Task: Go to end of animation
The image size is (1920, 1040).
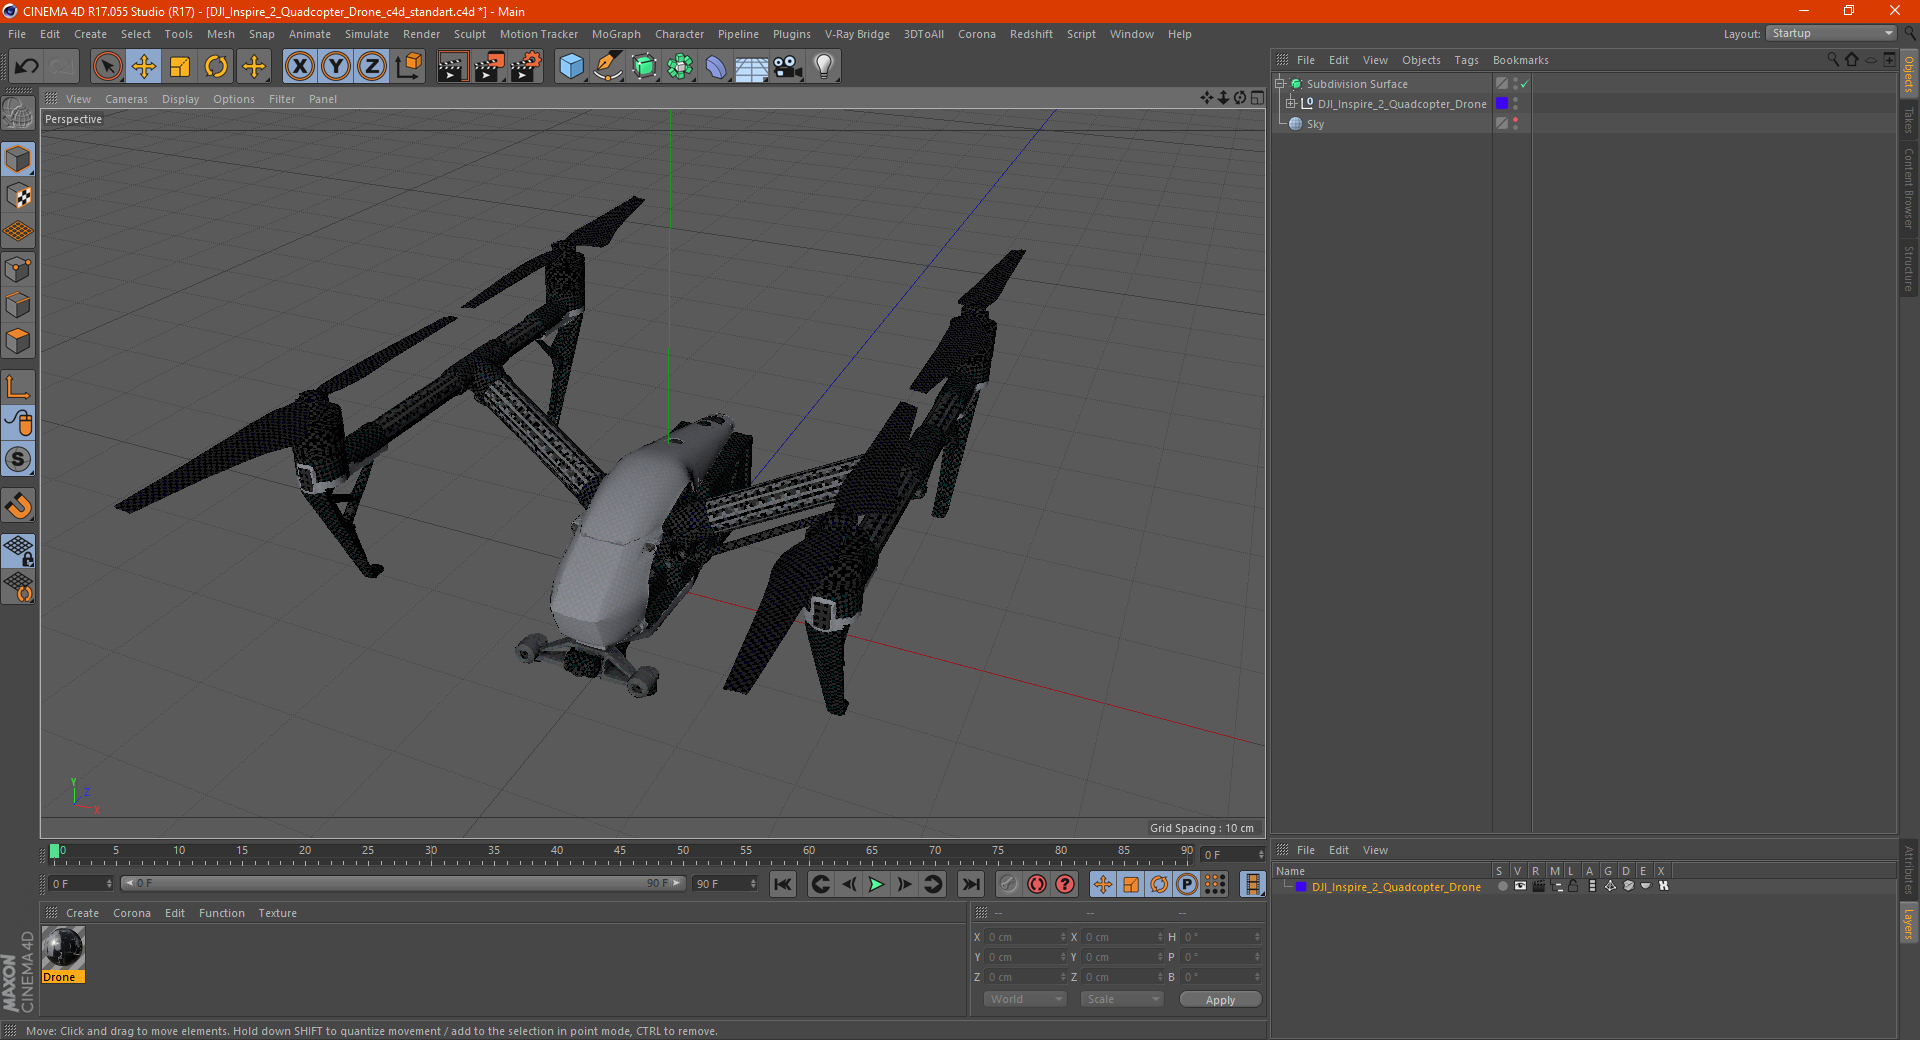Action: coord(970,884)
